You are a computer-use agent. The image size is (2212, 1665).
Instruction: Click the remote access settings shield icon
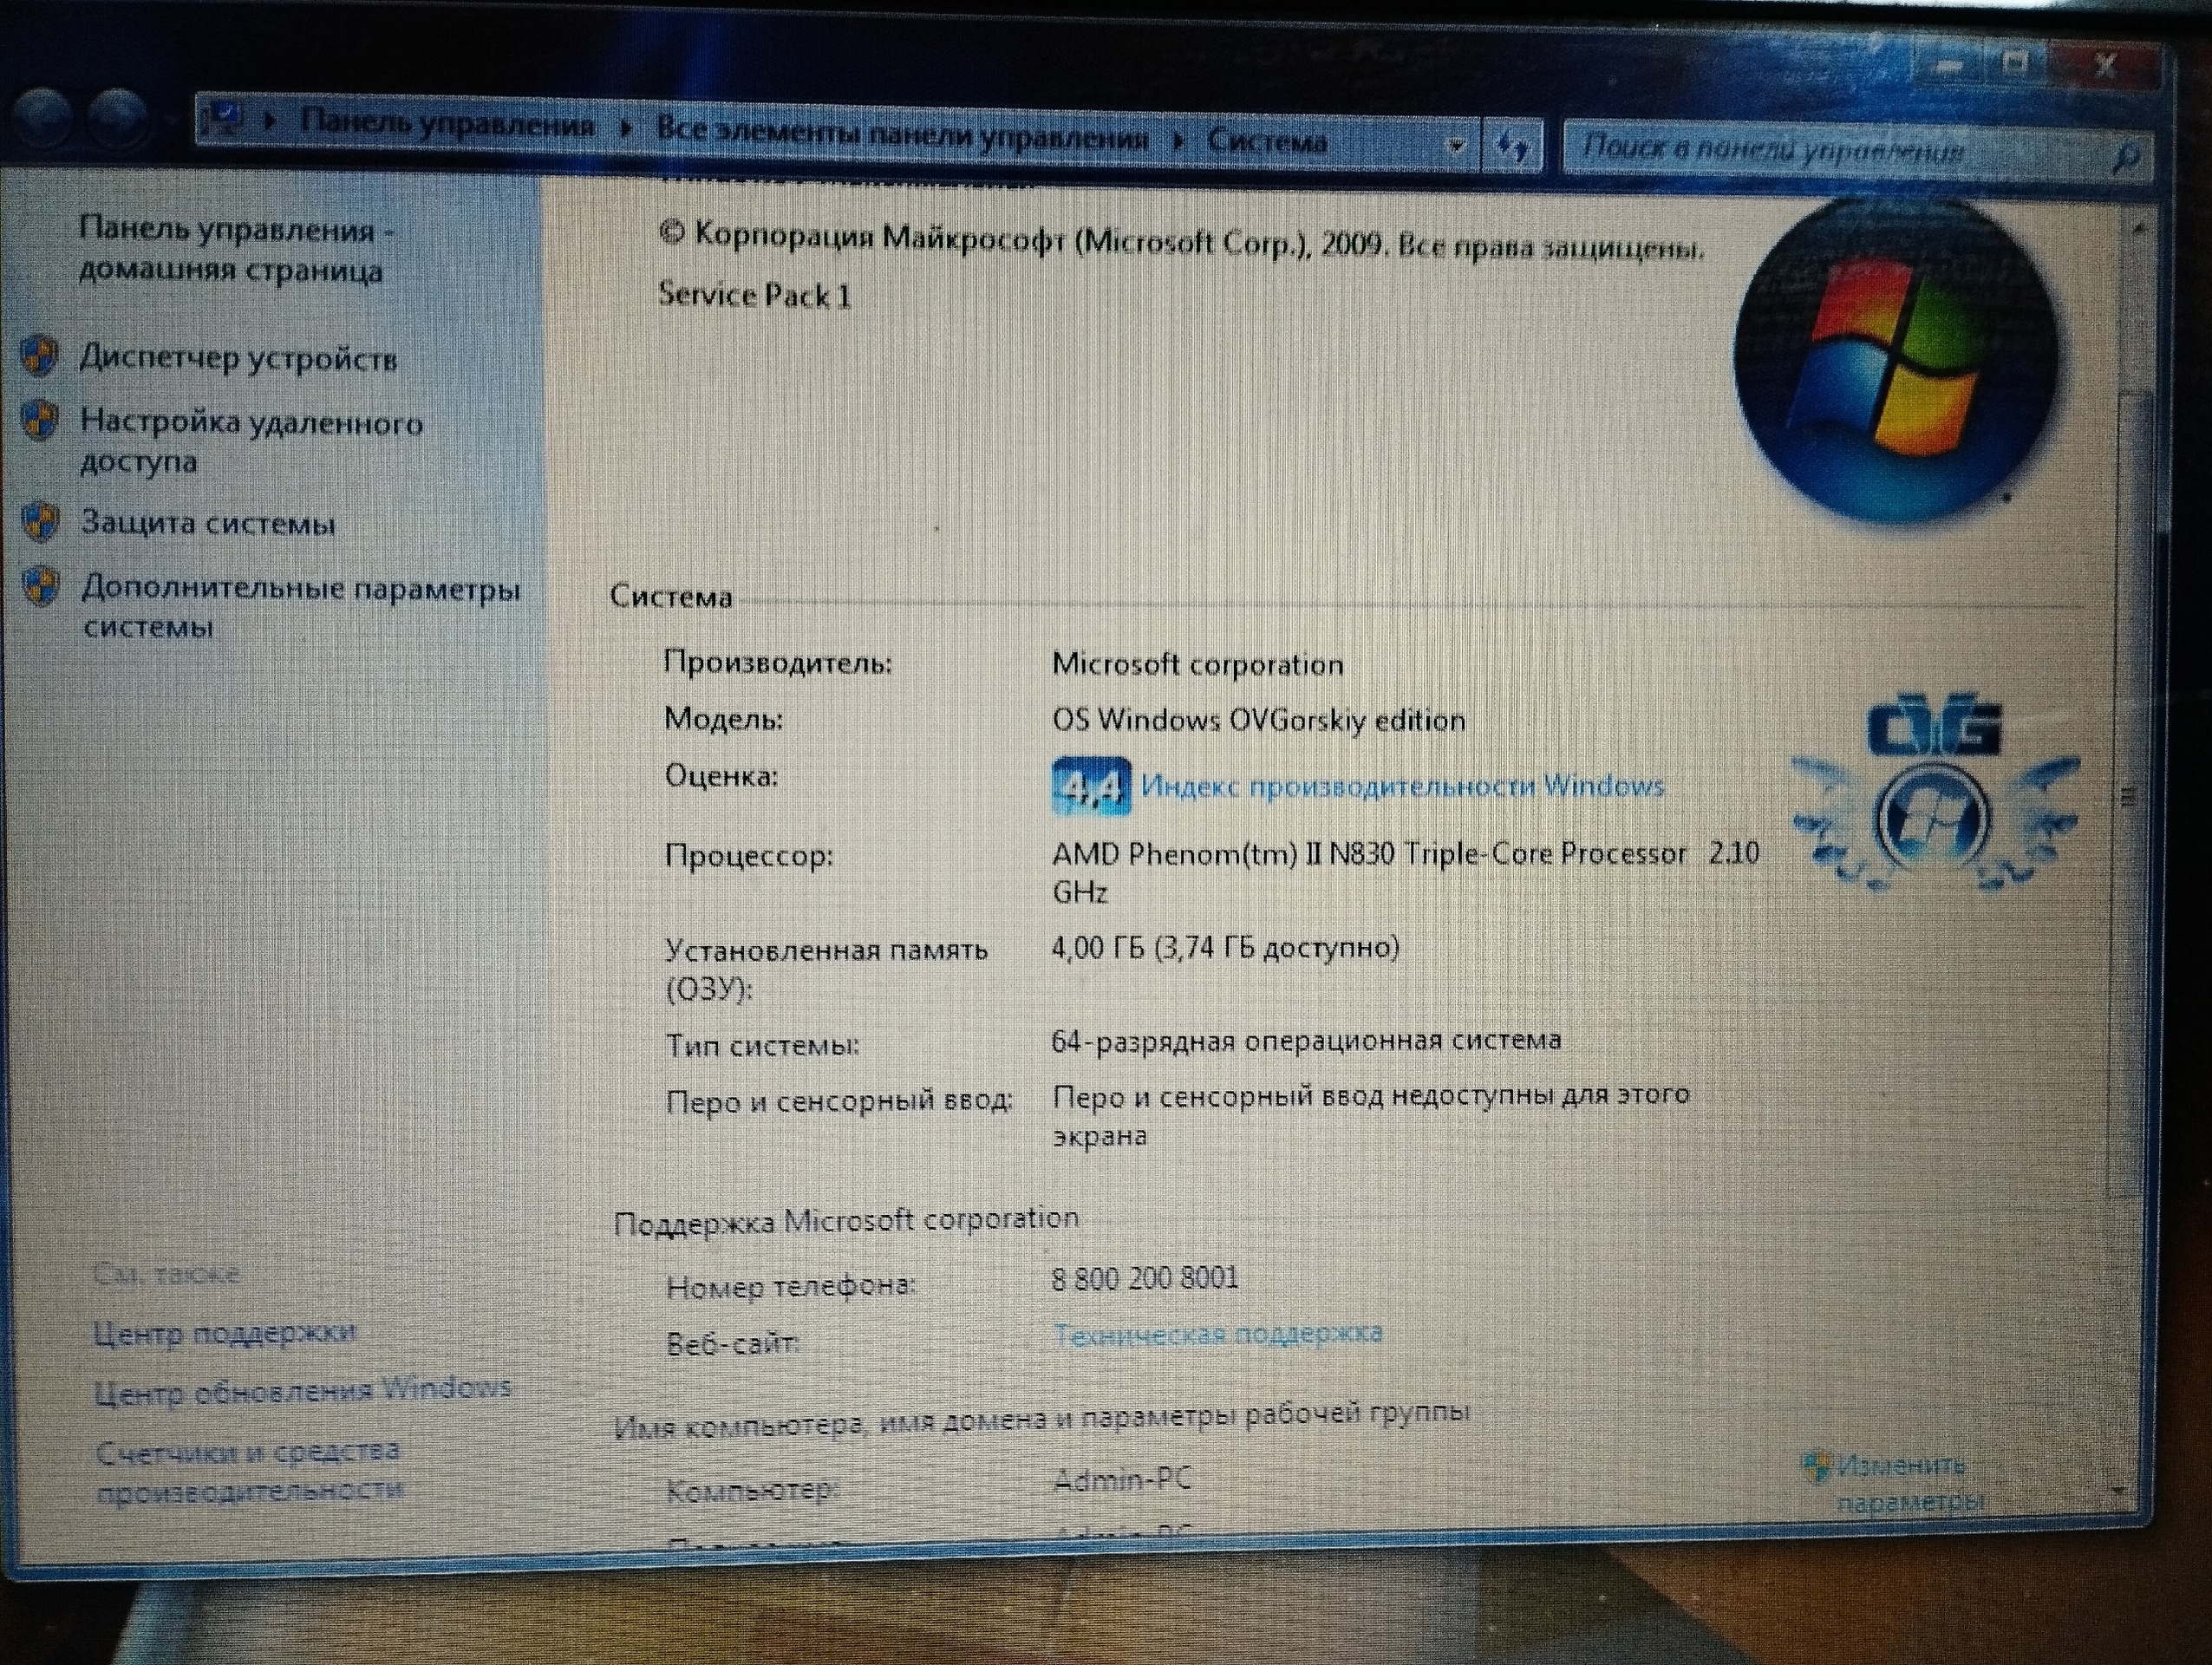40,420
